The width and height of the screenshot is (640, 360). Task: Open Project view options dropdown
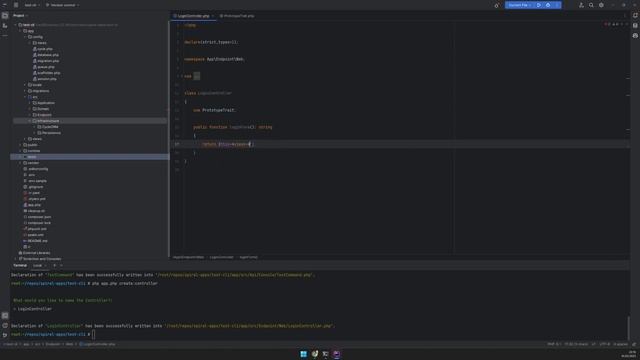20,16
